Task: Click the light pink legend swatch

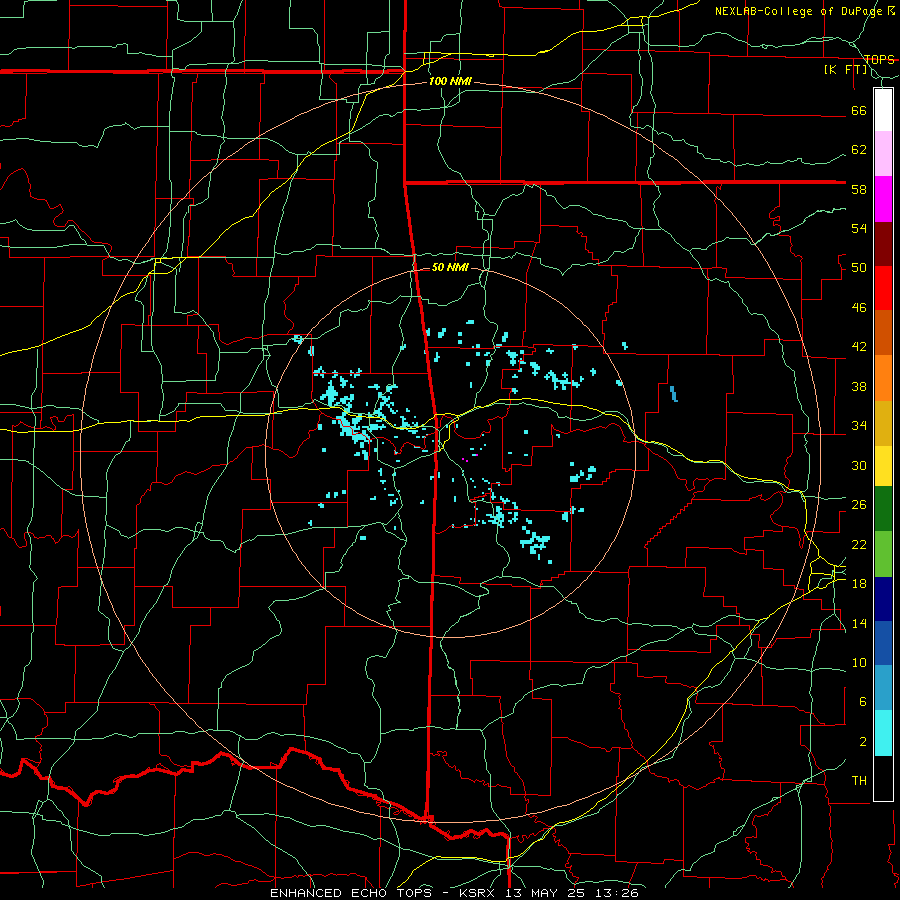Action: 883,153
